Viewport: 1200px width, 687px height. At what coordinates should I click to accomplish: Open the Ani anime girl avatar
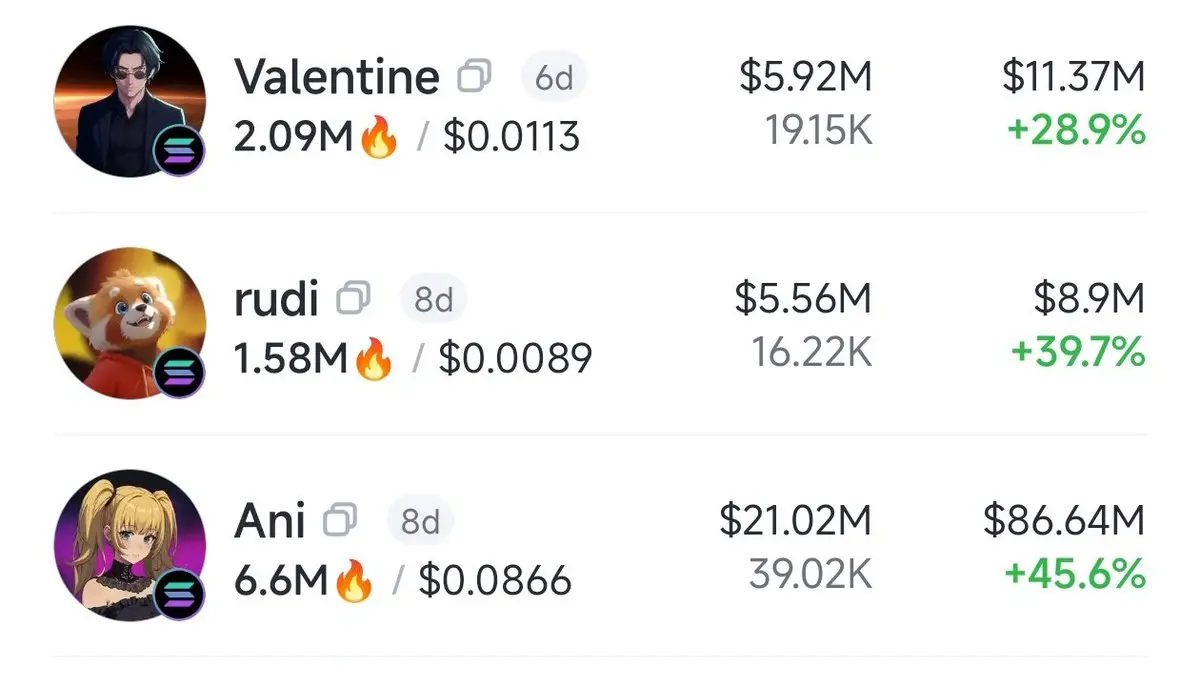coord(130,545)
